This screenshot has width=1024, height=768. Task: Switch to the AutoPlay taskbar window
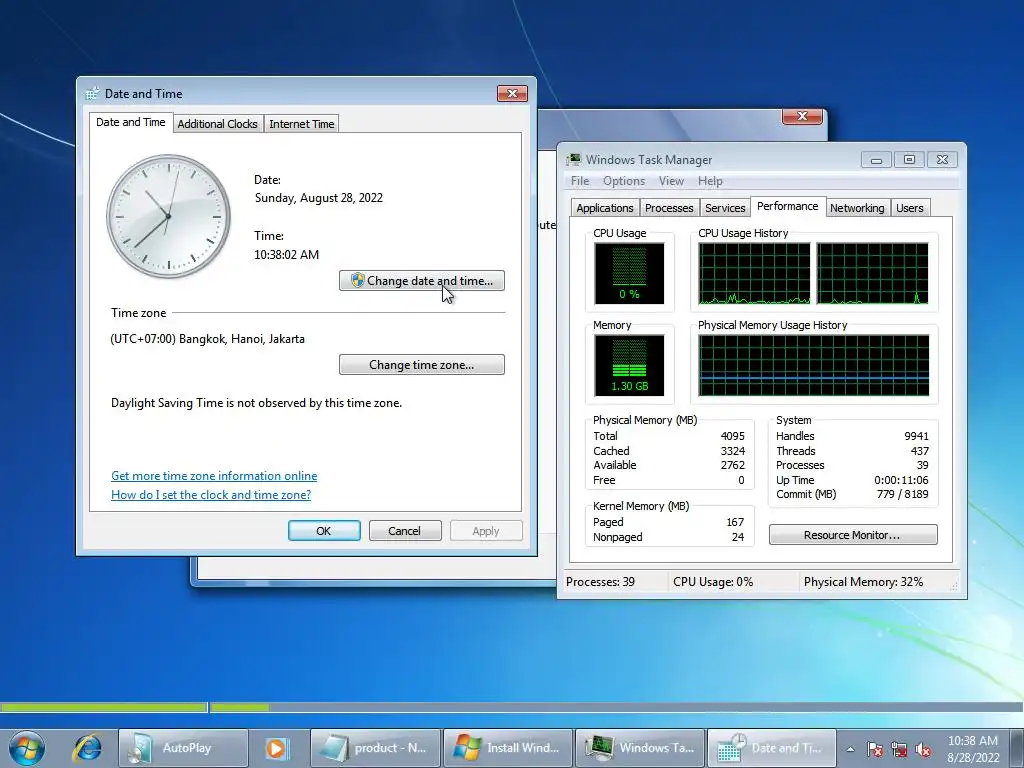184,748
